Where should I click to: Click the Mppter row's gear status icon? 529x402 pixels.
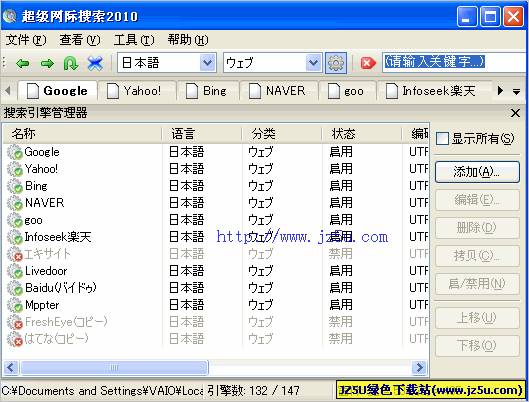[x=15, y=305]
